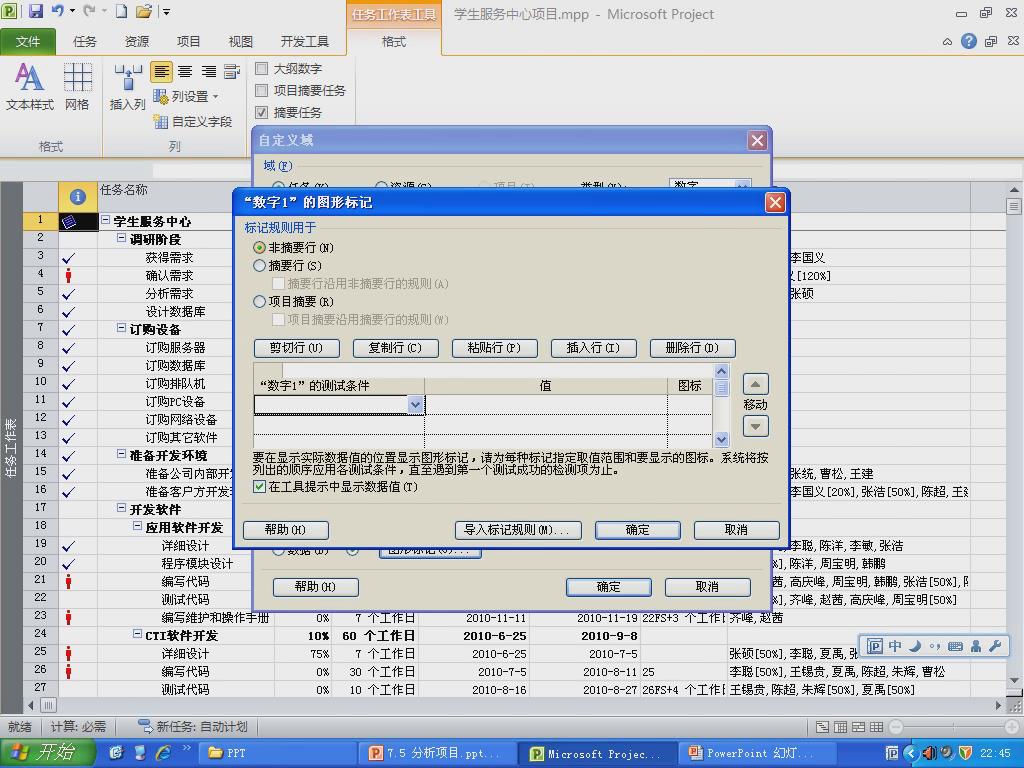Select center align icon in ribbon

pos(185,72)
